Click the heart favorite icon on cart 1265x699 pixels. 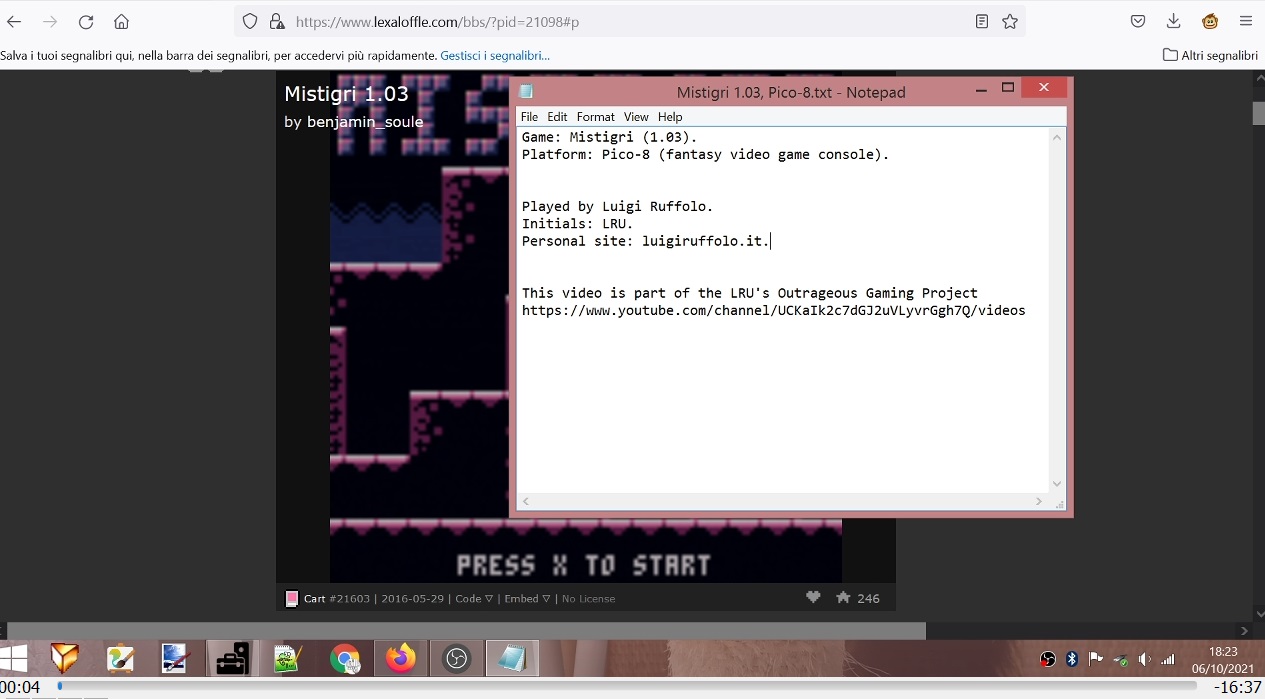coord(813,597)
